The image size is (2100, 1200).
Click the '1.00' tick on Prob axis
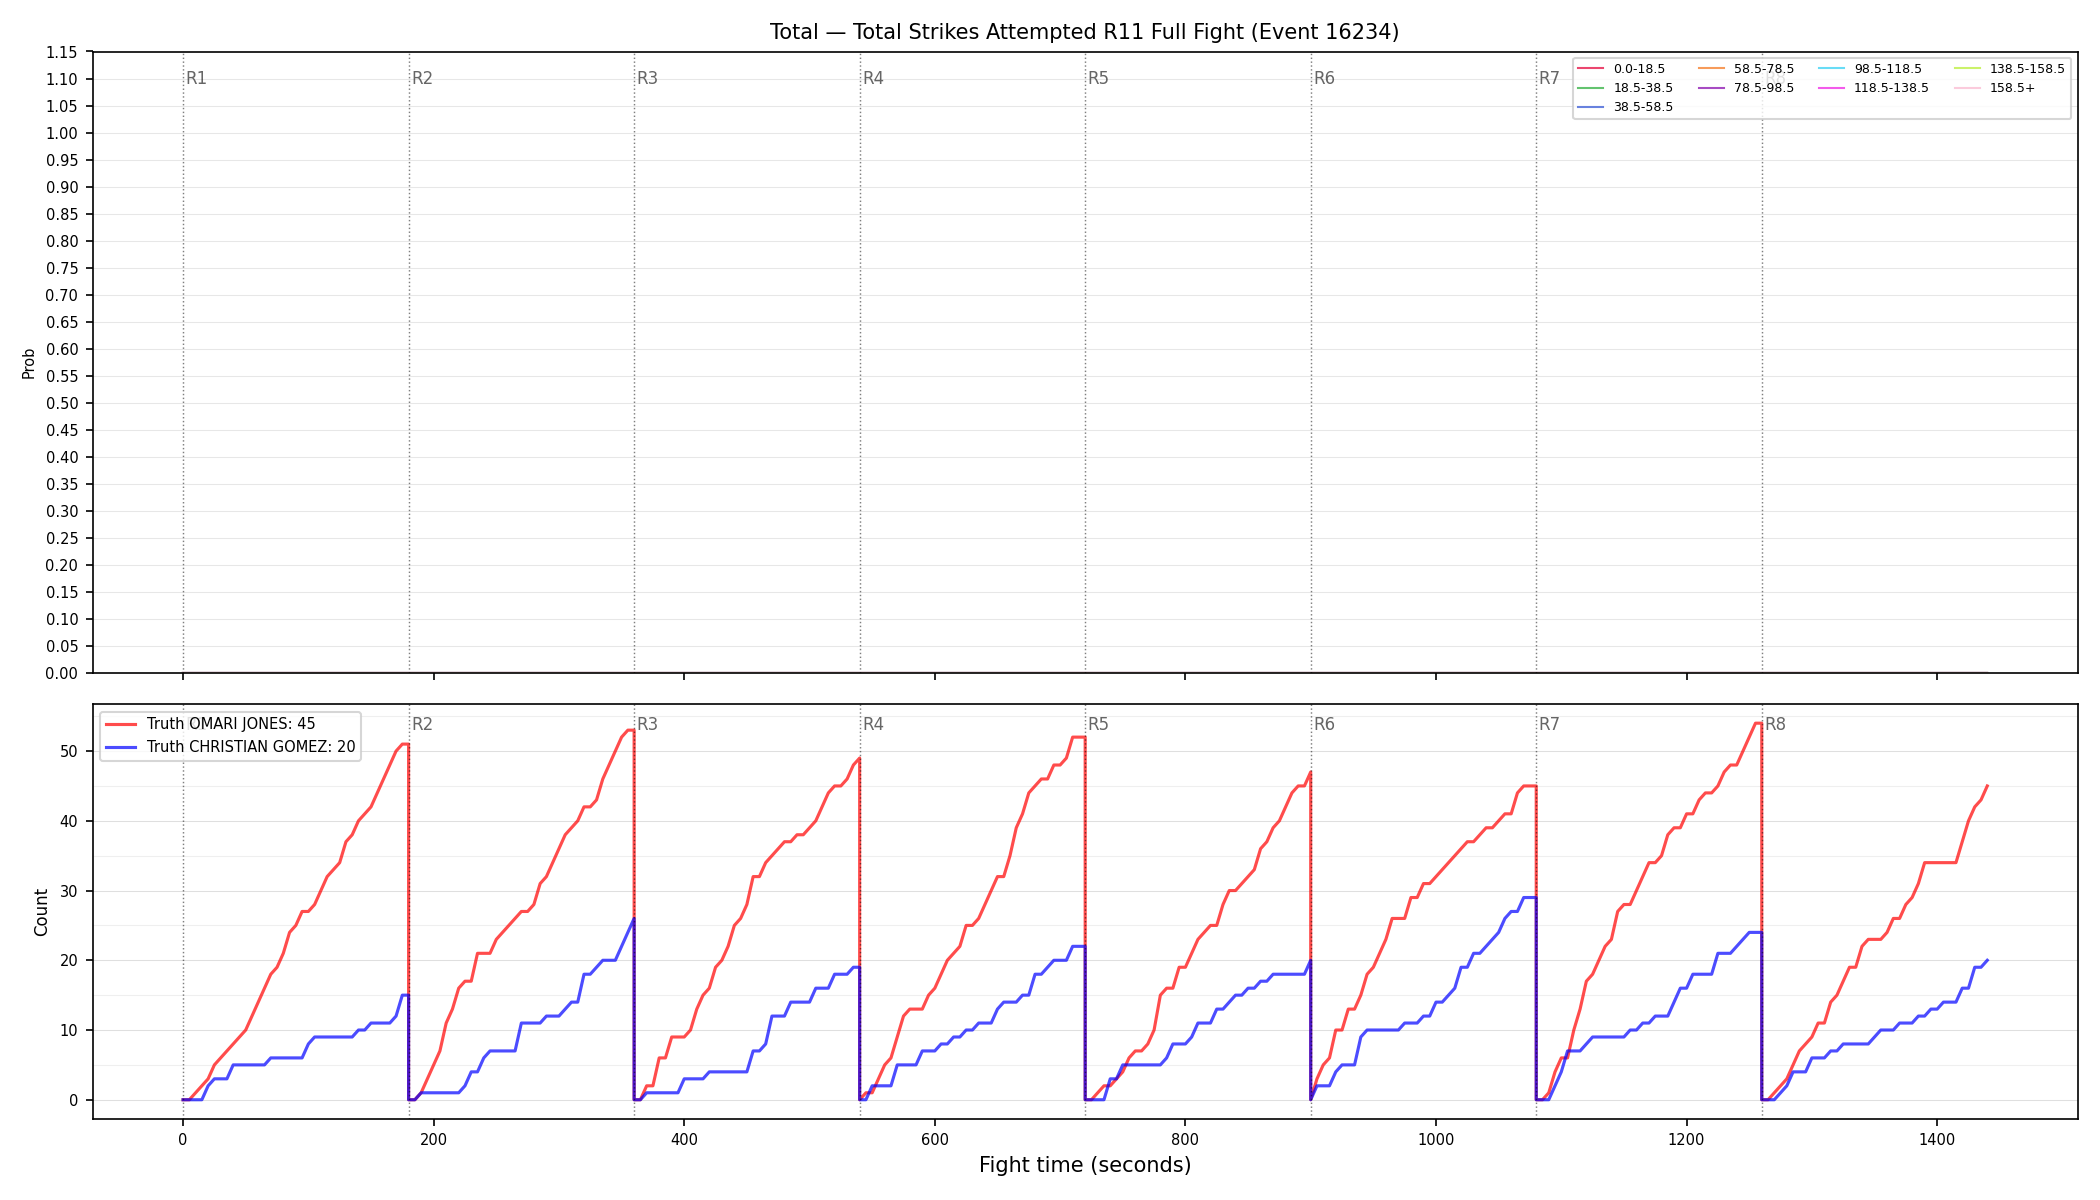[62, 134]
